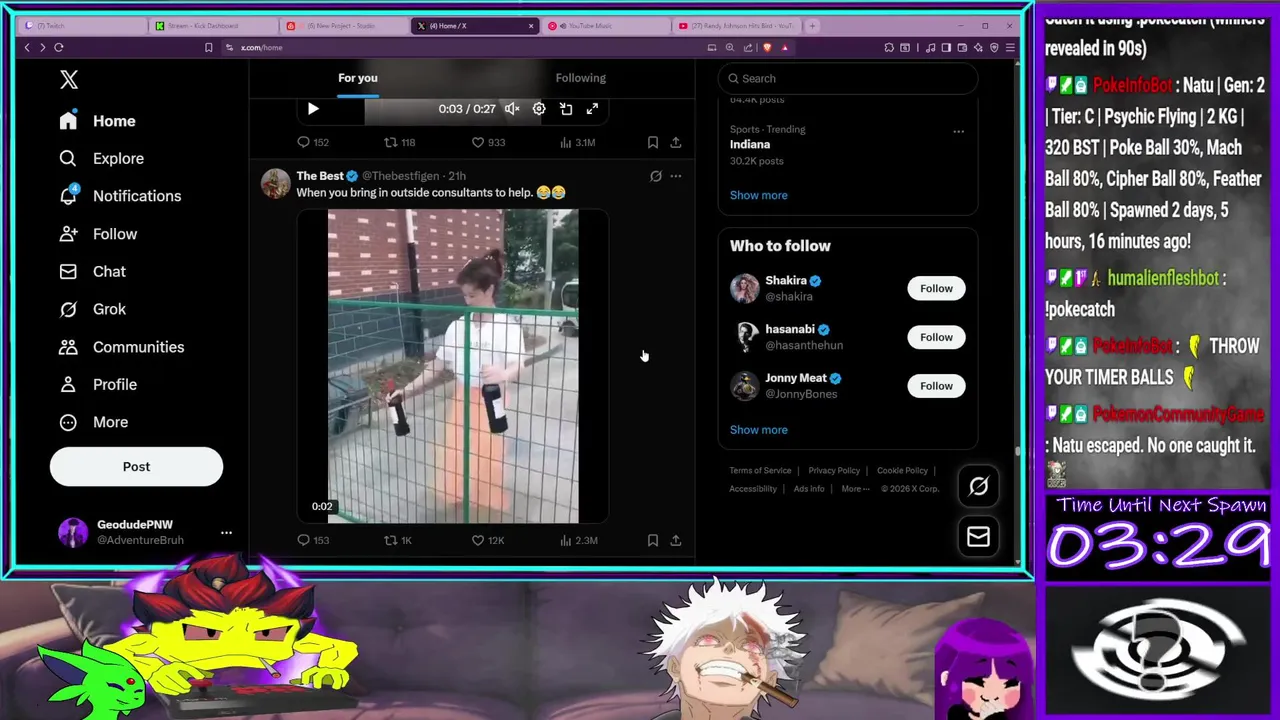Open the footer More ··· menu
Viewport: 1280px width, 720px height.
(855, 489)
